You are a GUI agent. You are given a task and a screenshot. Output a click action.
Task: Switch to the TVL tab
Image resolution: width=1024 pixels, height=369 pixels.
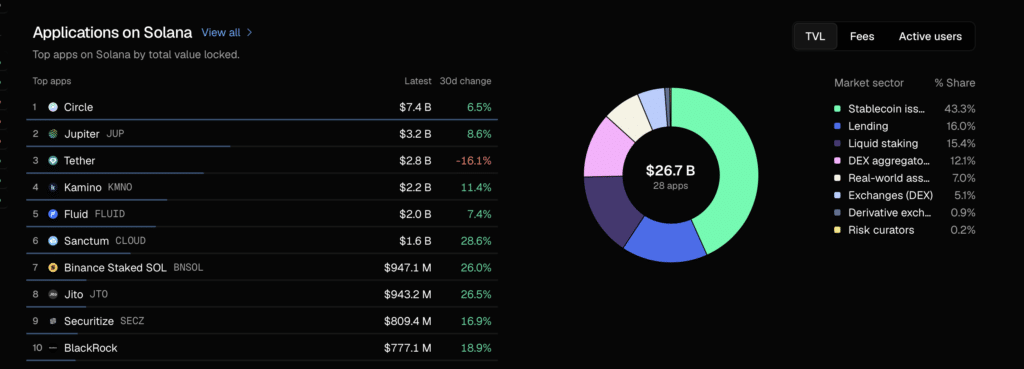click(x=815, y=37)
